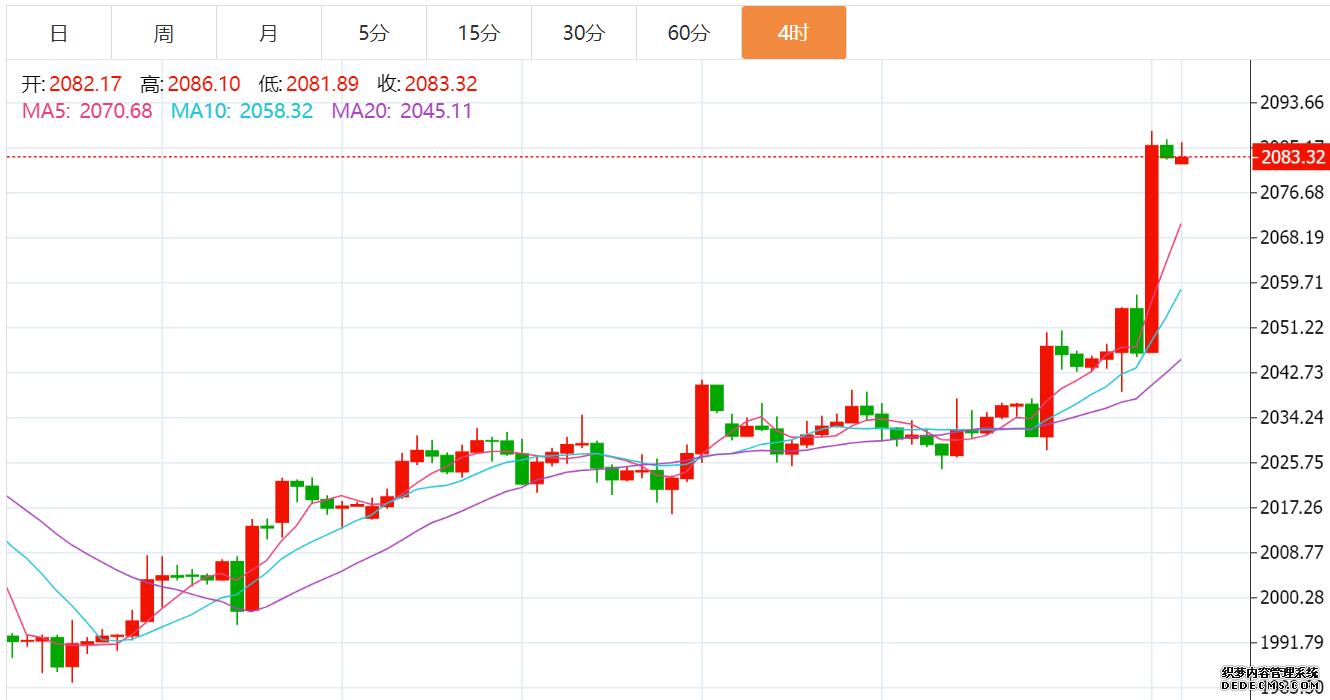Select the low price 低:2081.89

[308, 84]
